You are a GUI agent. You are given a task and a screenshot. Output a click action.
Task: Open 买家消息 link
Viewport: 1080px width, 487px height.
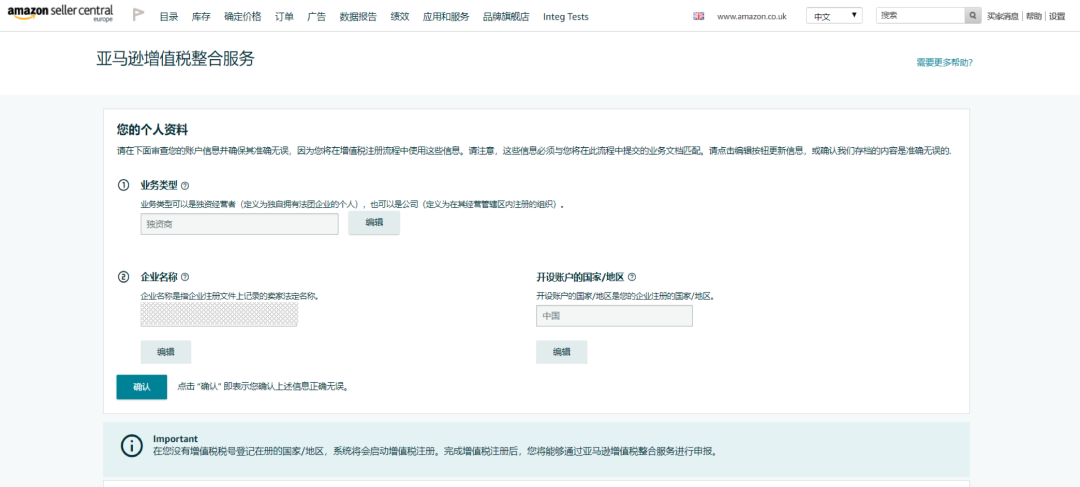[x=1003, y=17]
